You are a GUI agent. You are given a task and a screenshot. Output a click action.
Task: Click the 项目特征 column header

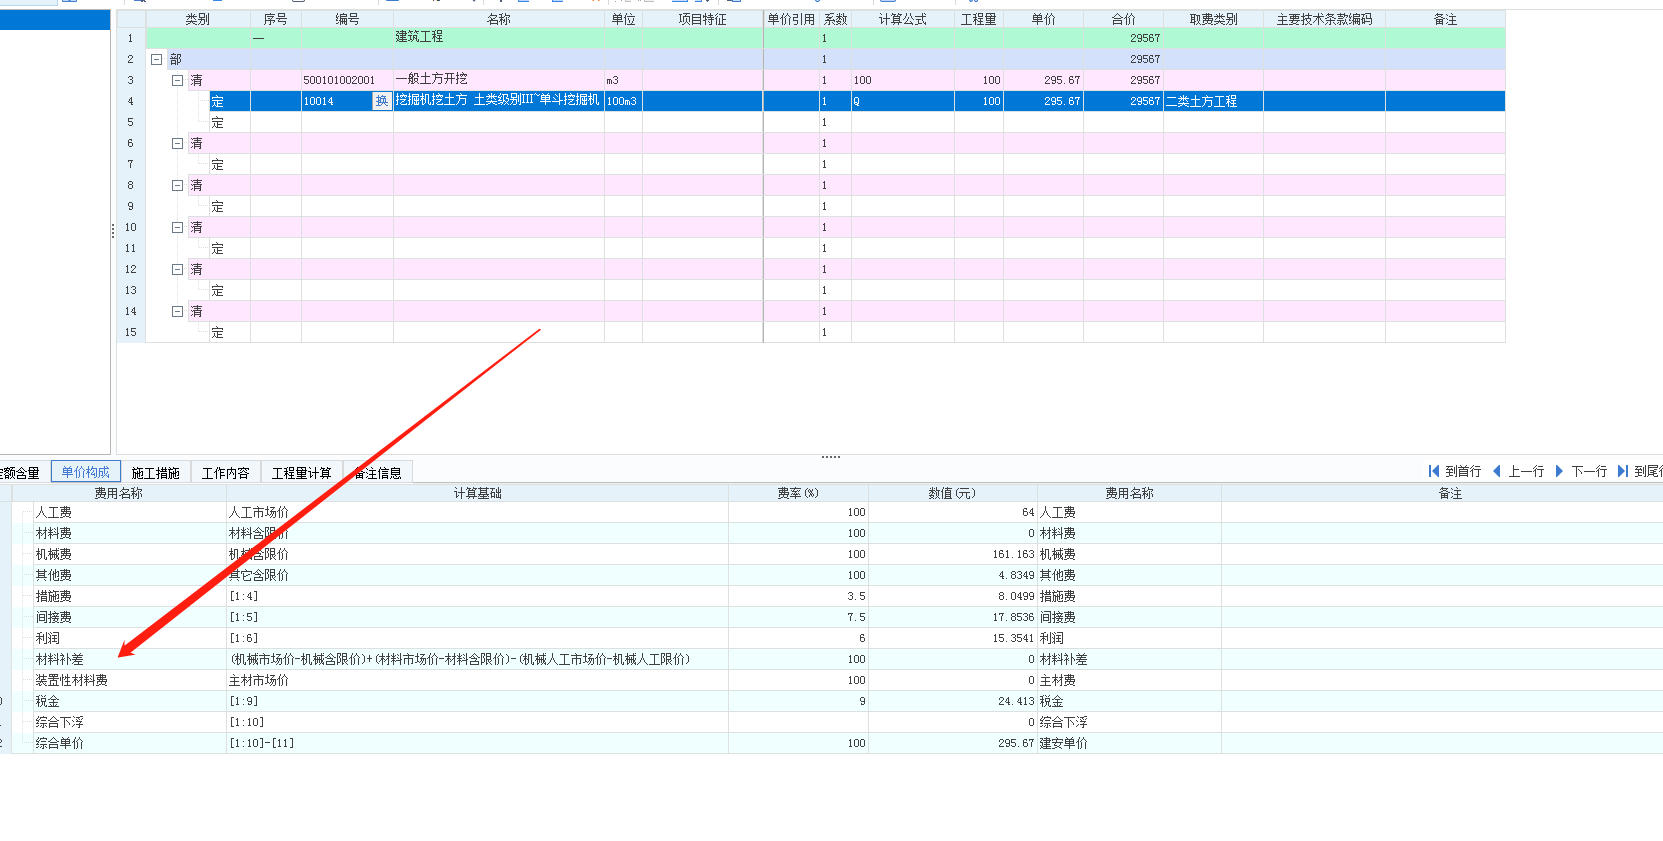click(702, 19)
